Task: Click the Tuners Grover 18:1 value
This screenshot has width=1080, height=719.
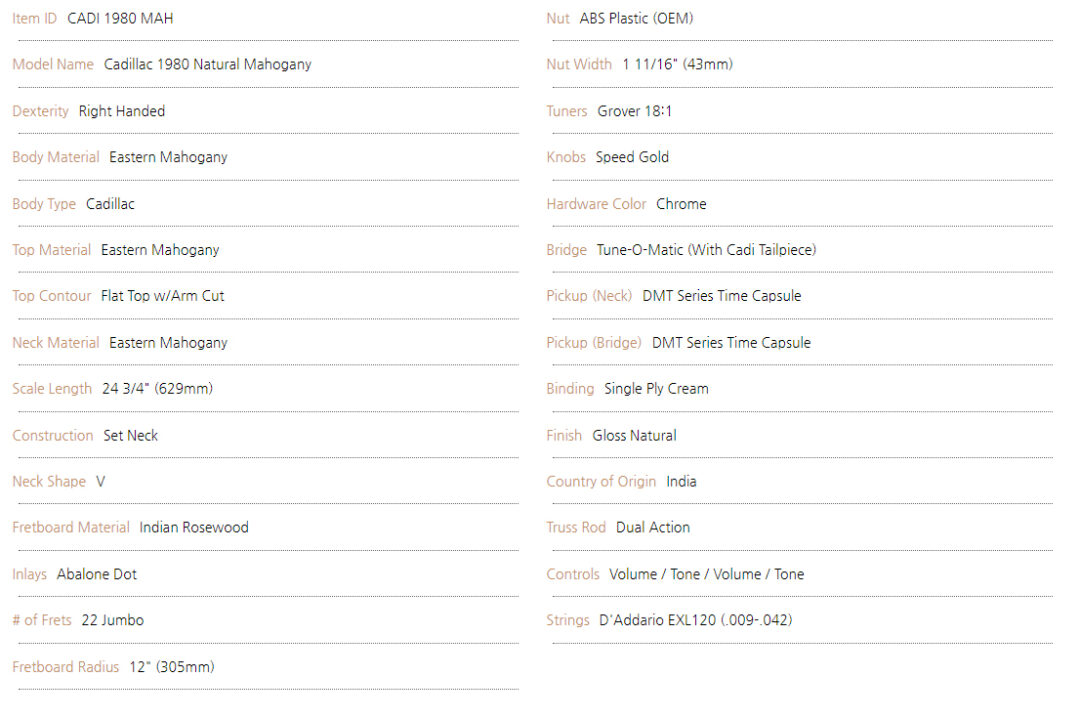Action: click(634, 112)
